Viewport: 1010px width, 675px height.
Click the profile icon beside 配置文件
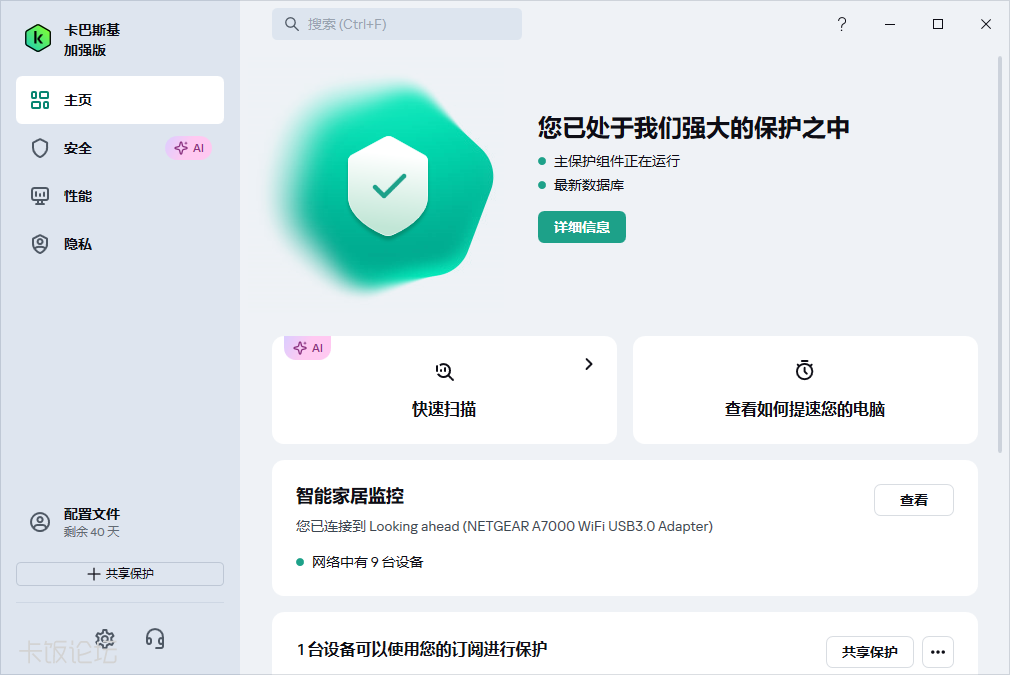40,522
